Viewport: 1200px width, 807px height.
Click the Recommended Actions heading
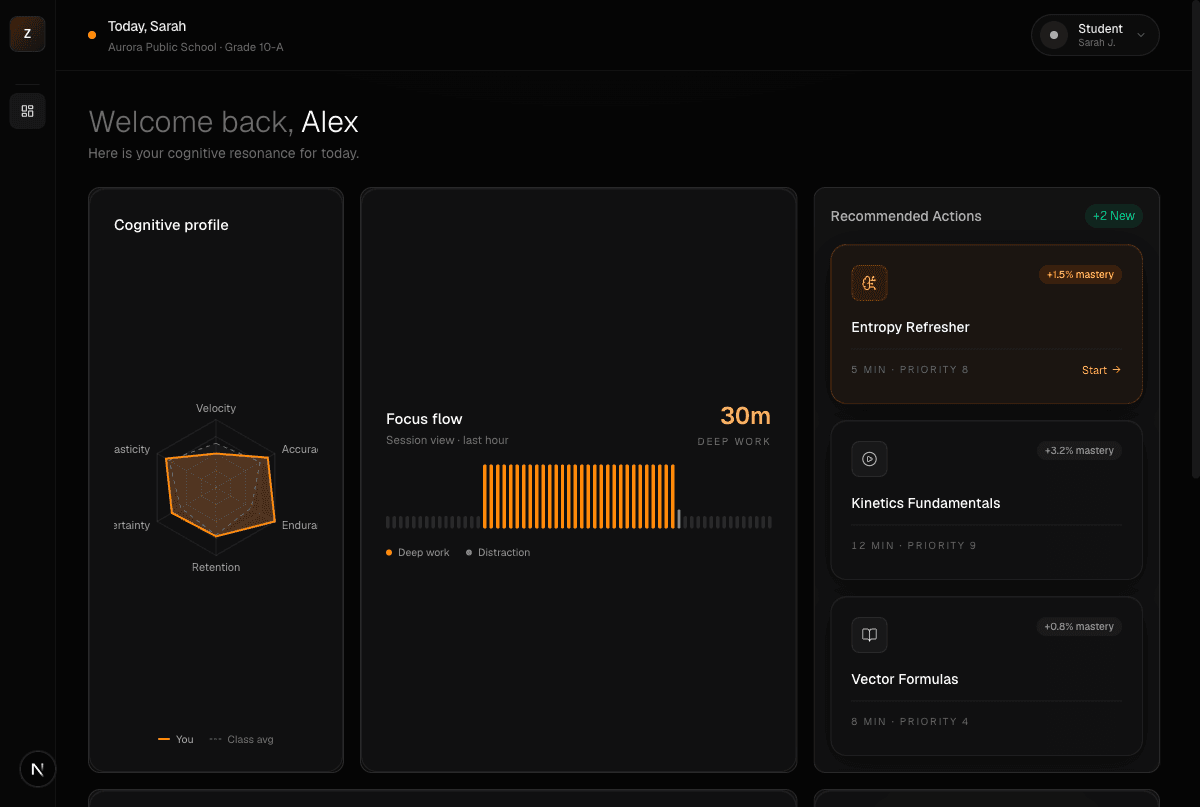pyautogui.click(x=906, y=216)
